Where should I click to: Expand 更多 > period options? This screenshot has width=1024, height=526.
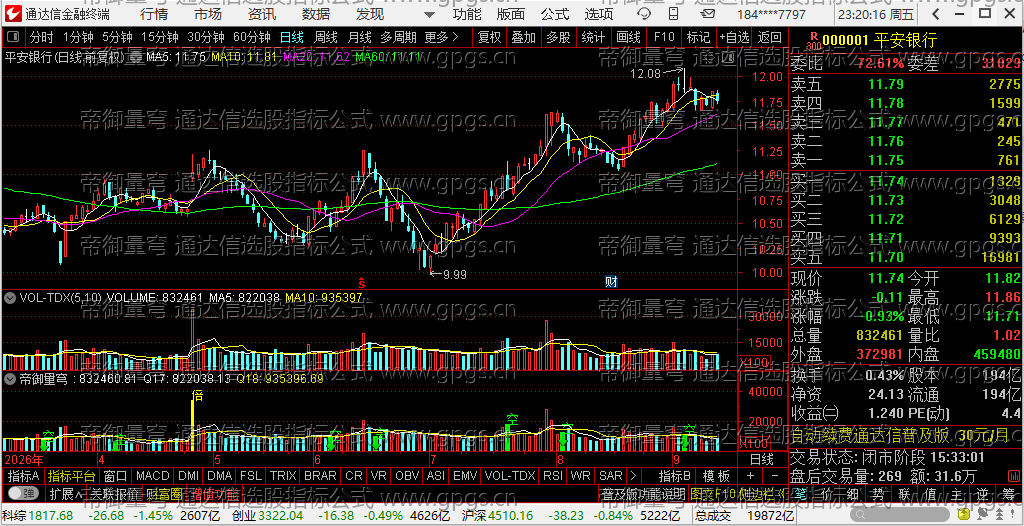pos(441,37)
